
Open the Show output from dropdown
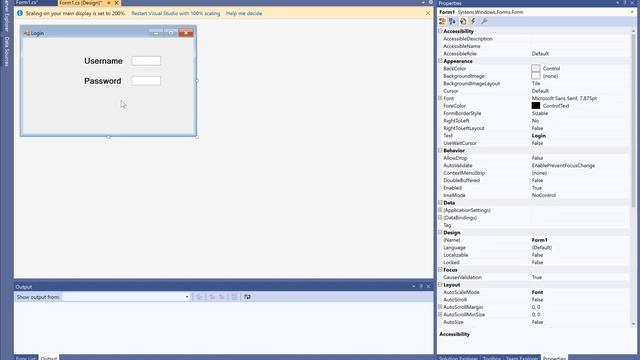pyautogui.click(x=187, y=297)
